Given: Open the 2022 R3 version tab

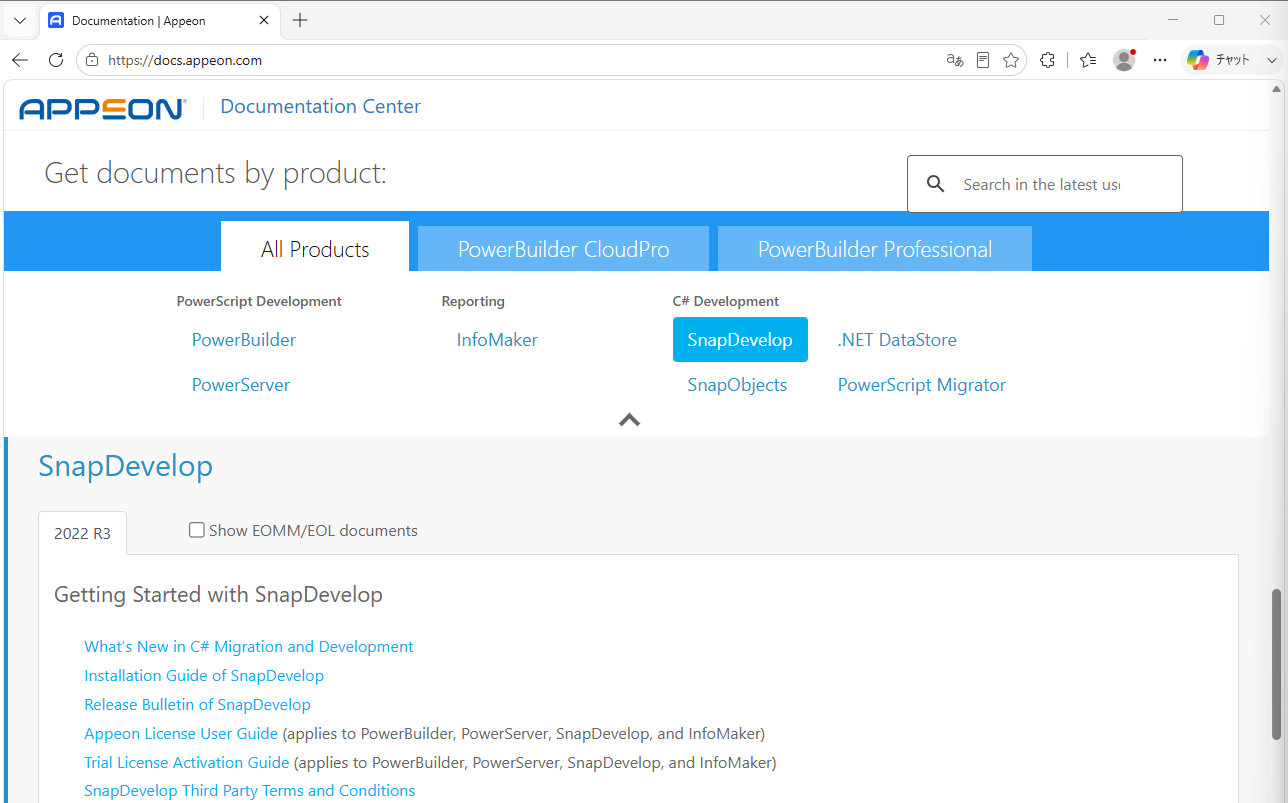Looking at the screenshot, I should (x=83, y=533).
